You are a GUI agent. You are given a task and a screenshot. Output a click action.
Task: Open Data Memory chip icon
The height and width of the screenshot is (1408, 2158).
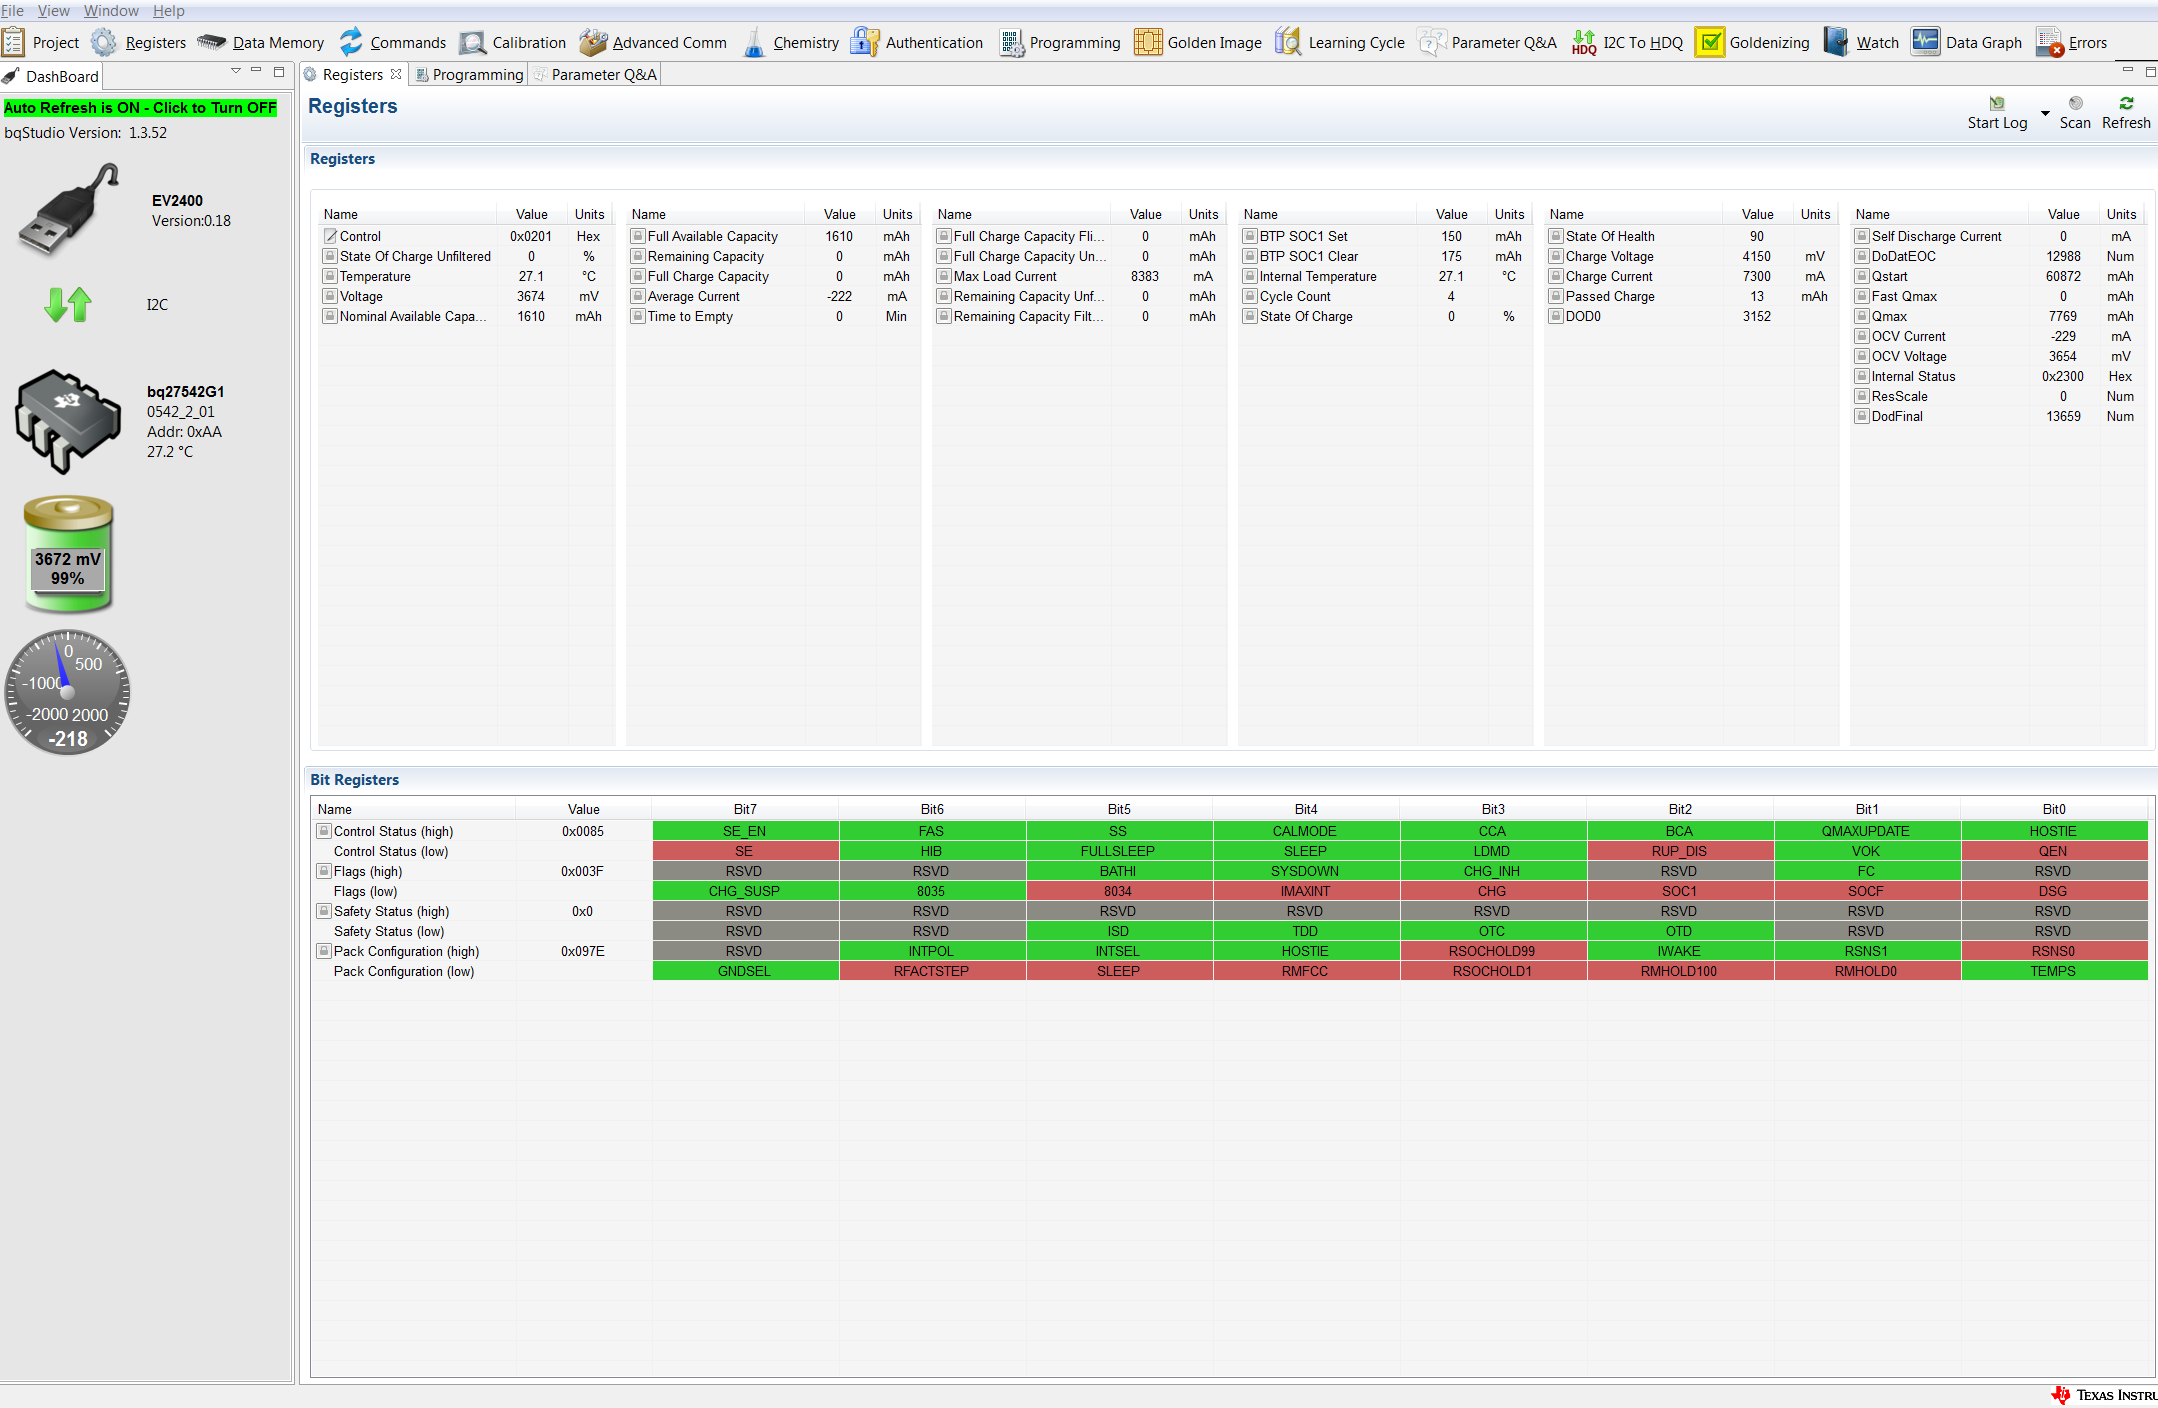click(212, 42)
